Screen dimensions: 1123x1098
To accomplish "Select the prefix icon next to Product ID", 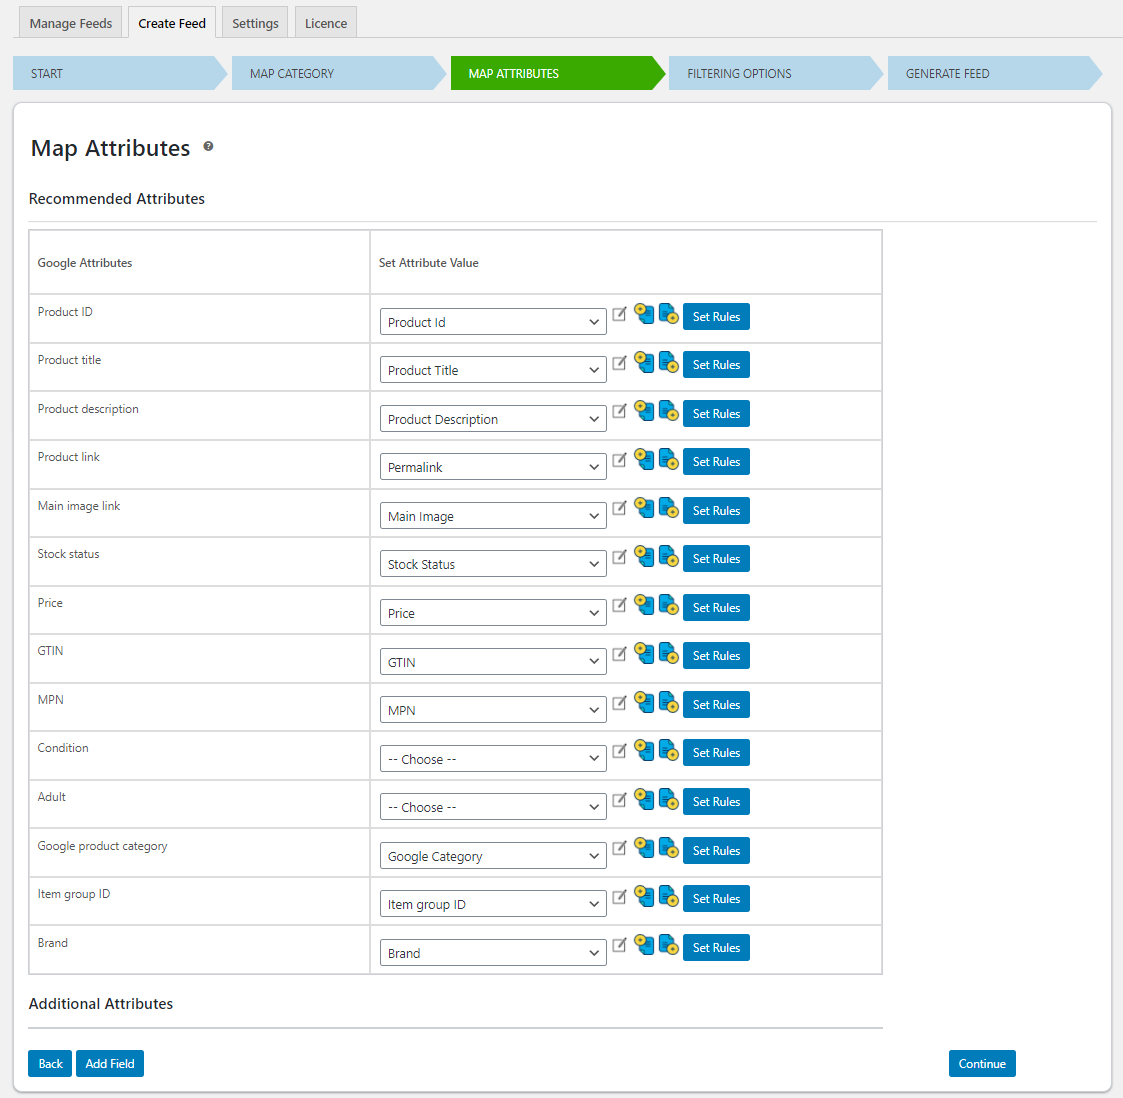I will [644, 313].
